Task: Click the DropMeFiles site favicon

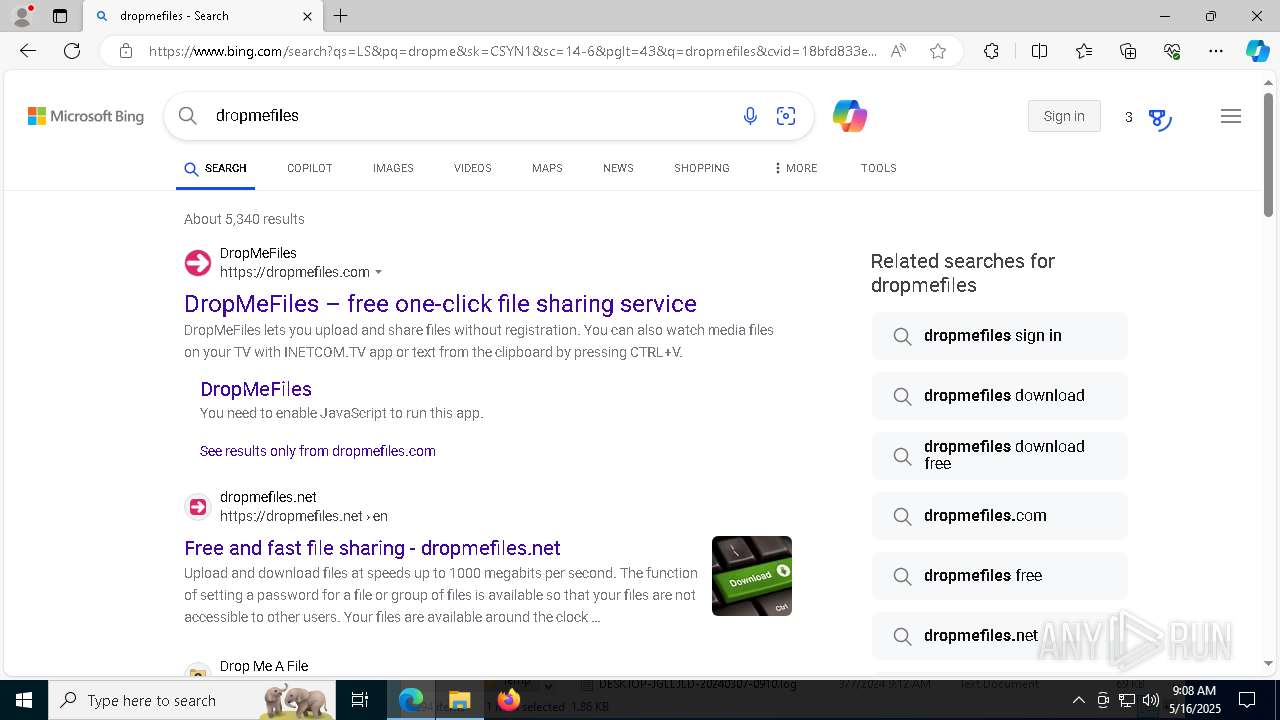Action: click(x=198, y=263)
